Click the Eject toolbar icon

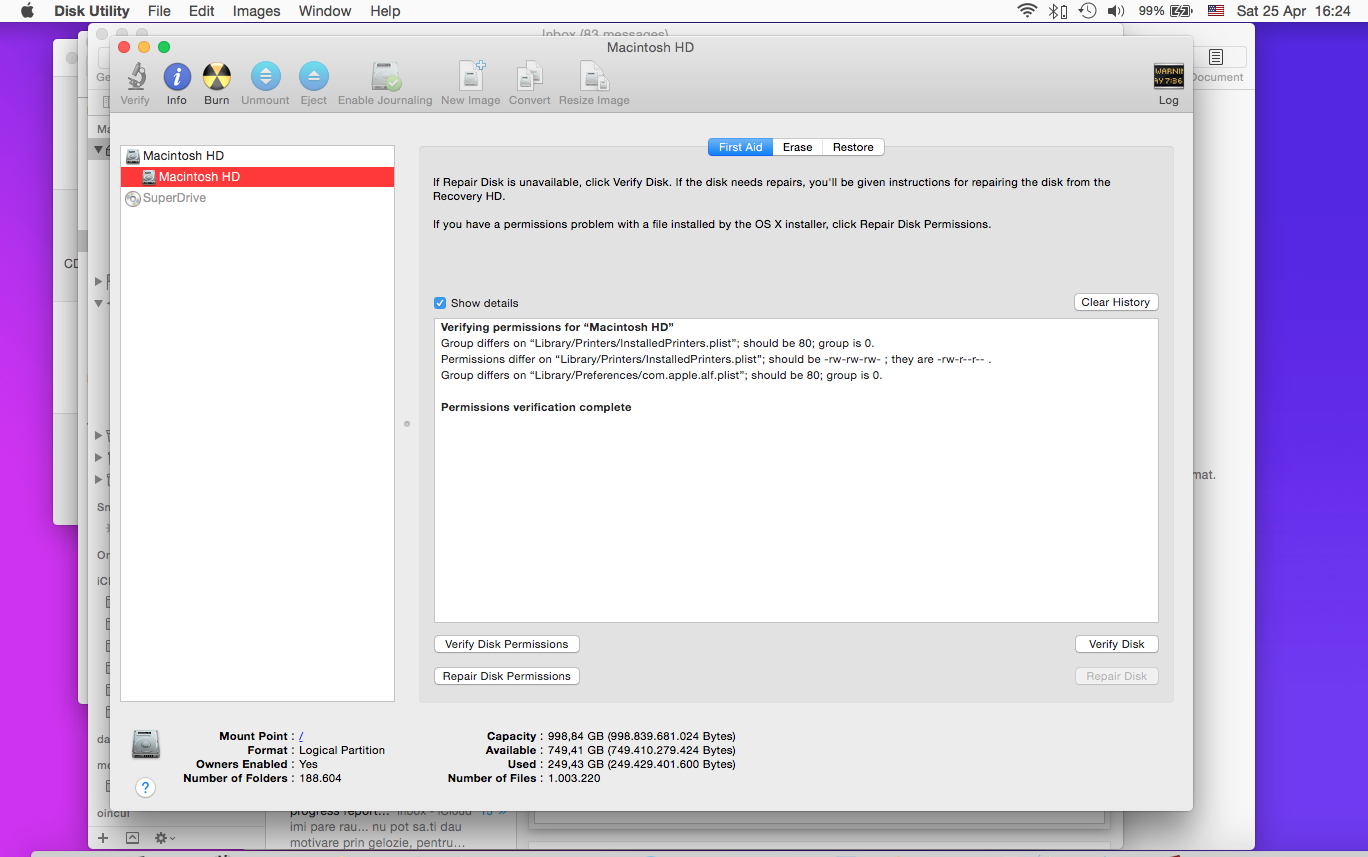pos(314,77)
